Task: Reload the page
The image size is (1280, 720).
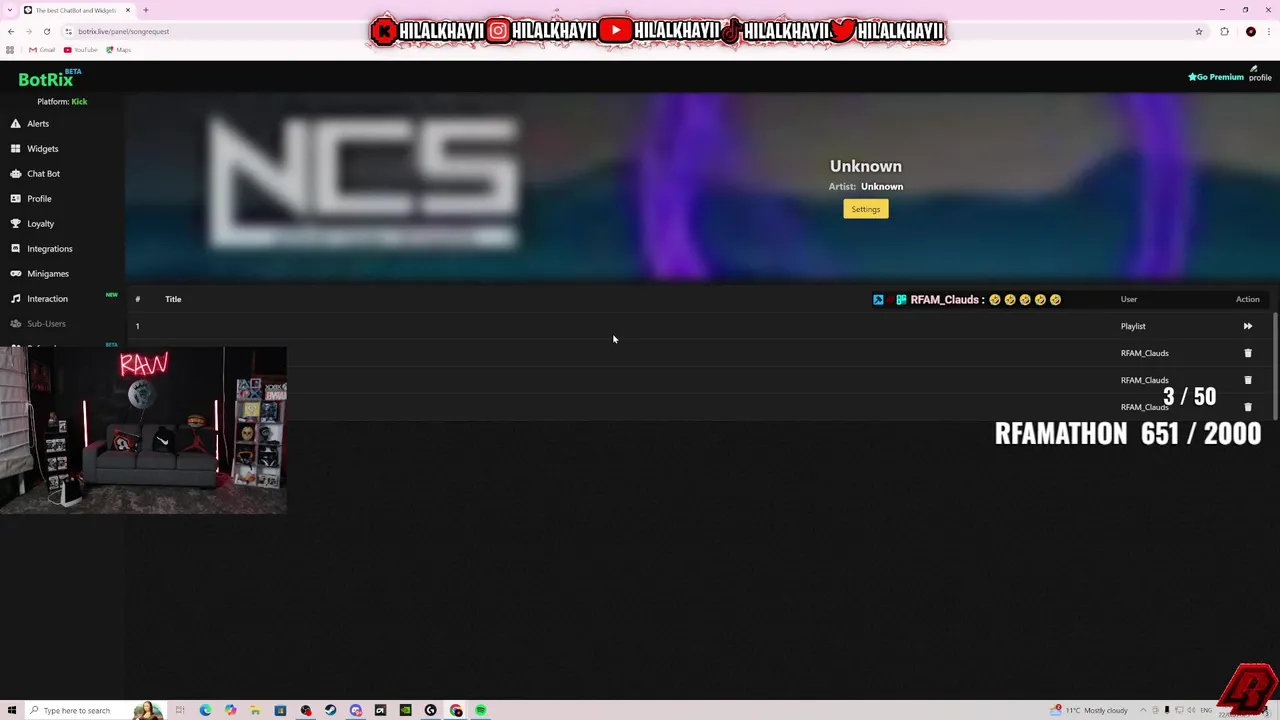Action: point(46,31)
